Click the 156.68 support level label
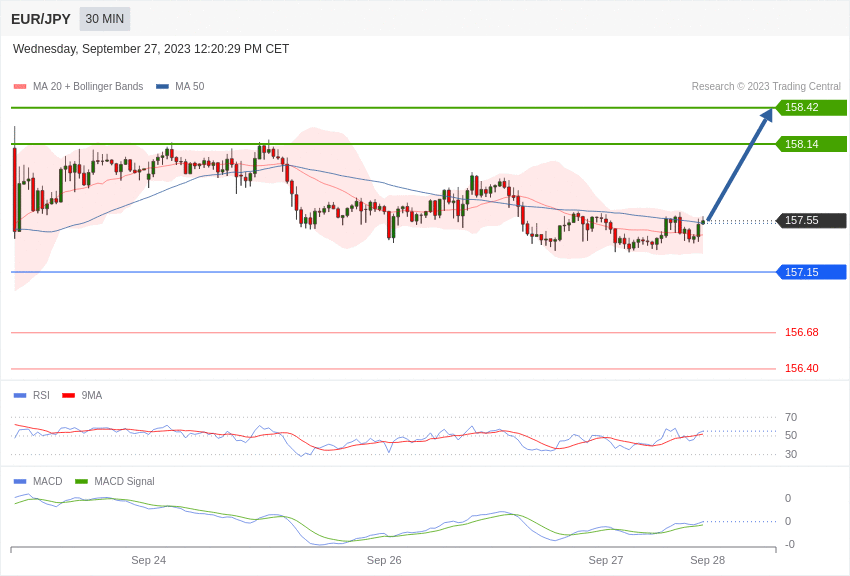The width and height of the screenshot is (850, 576). (802, 332)
